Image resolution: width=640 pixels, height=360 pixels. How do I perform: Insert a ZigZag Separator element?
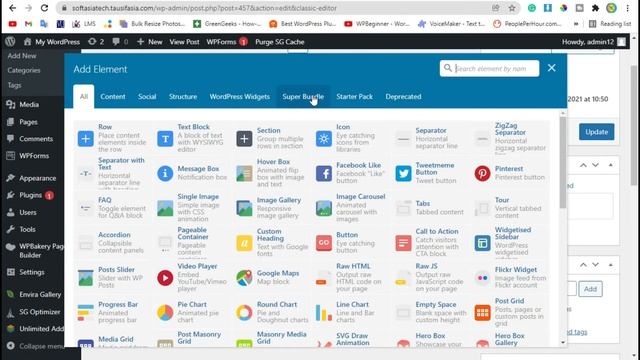[509, 138]
